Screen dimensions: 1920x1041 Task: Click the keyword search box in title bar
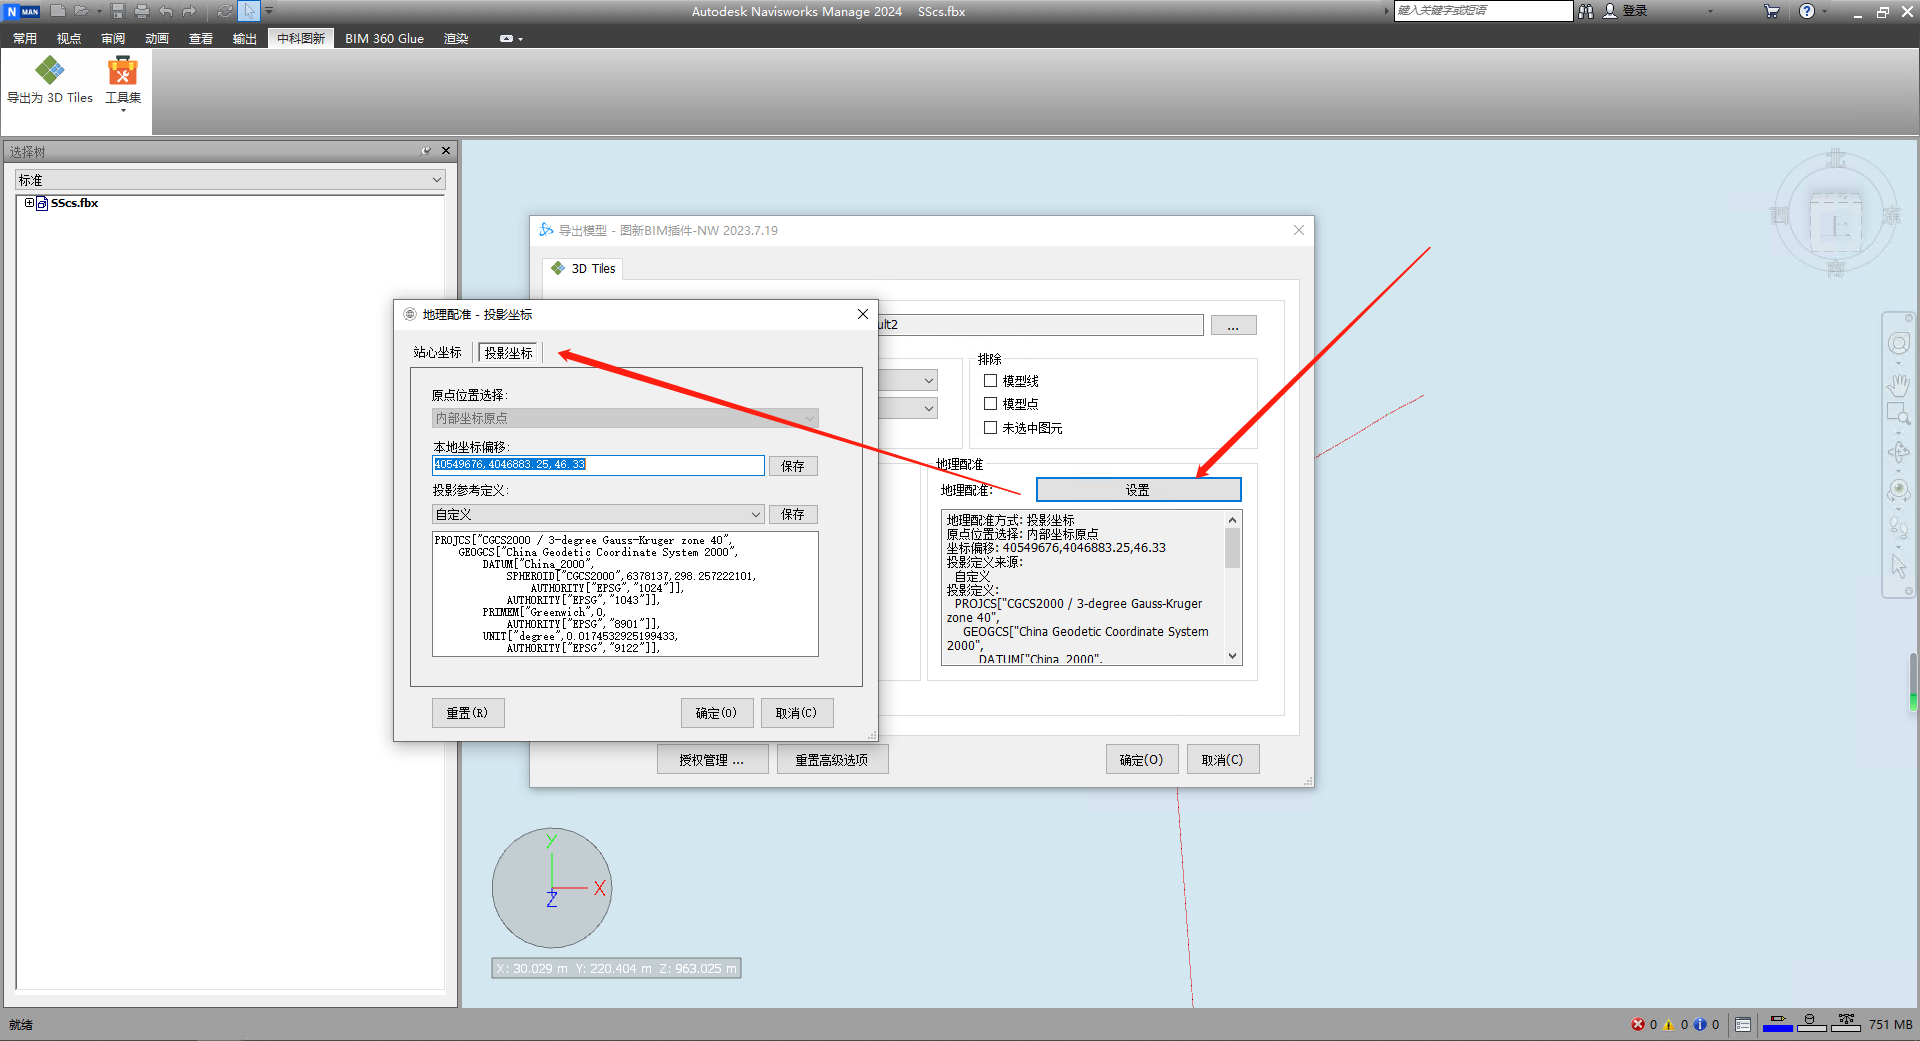point(1483,11)
